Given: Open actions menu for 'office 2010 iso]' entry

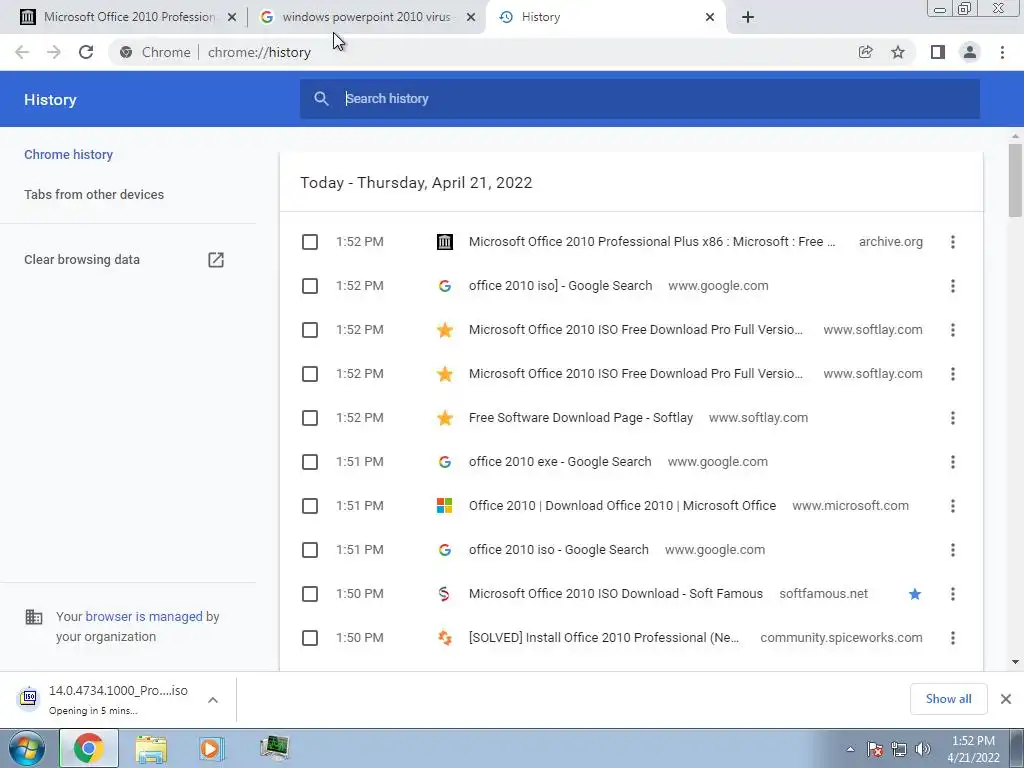Looking at the screenshot, I should pyautogui.click(x=953, y=286).
